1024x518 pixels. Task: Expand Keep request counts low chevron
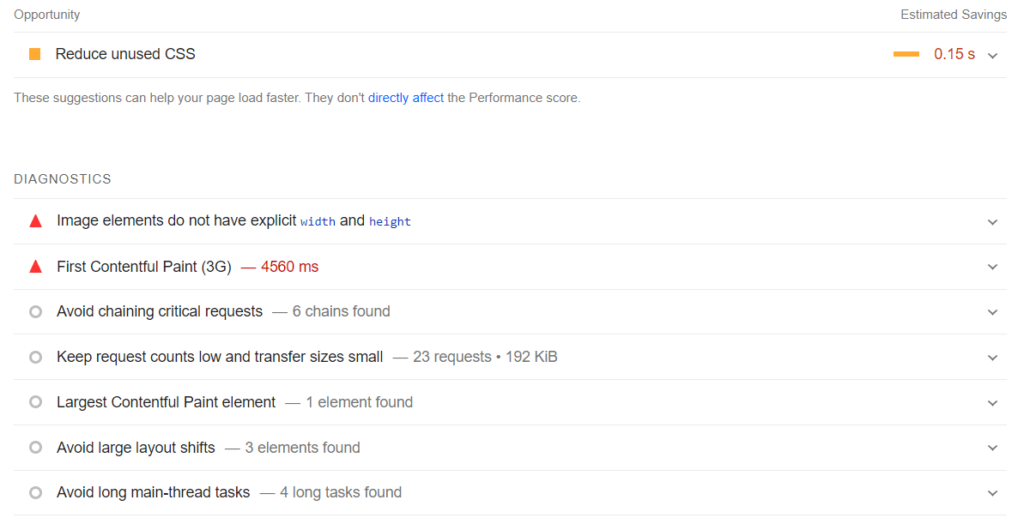point(992,357)
